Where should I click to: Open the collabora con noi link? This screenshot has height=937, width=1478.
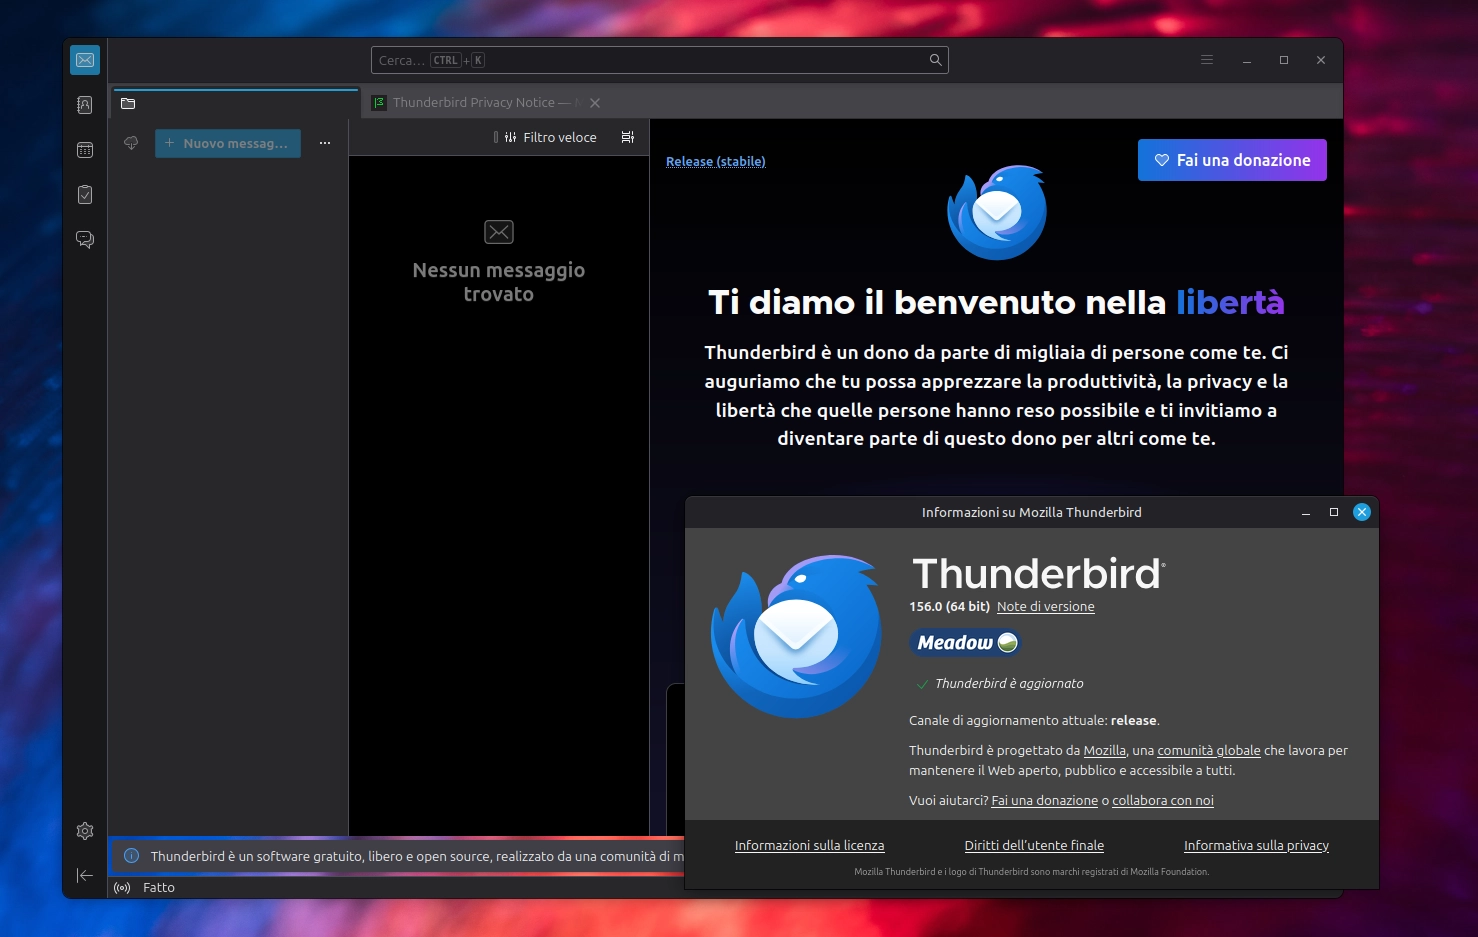coord(1163,800)
